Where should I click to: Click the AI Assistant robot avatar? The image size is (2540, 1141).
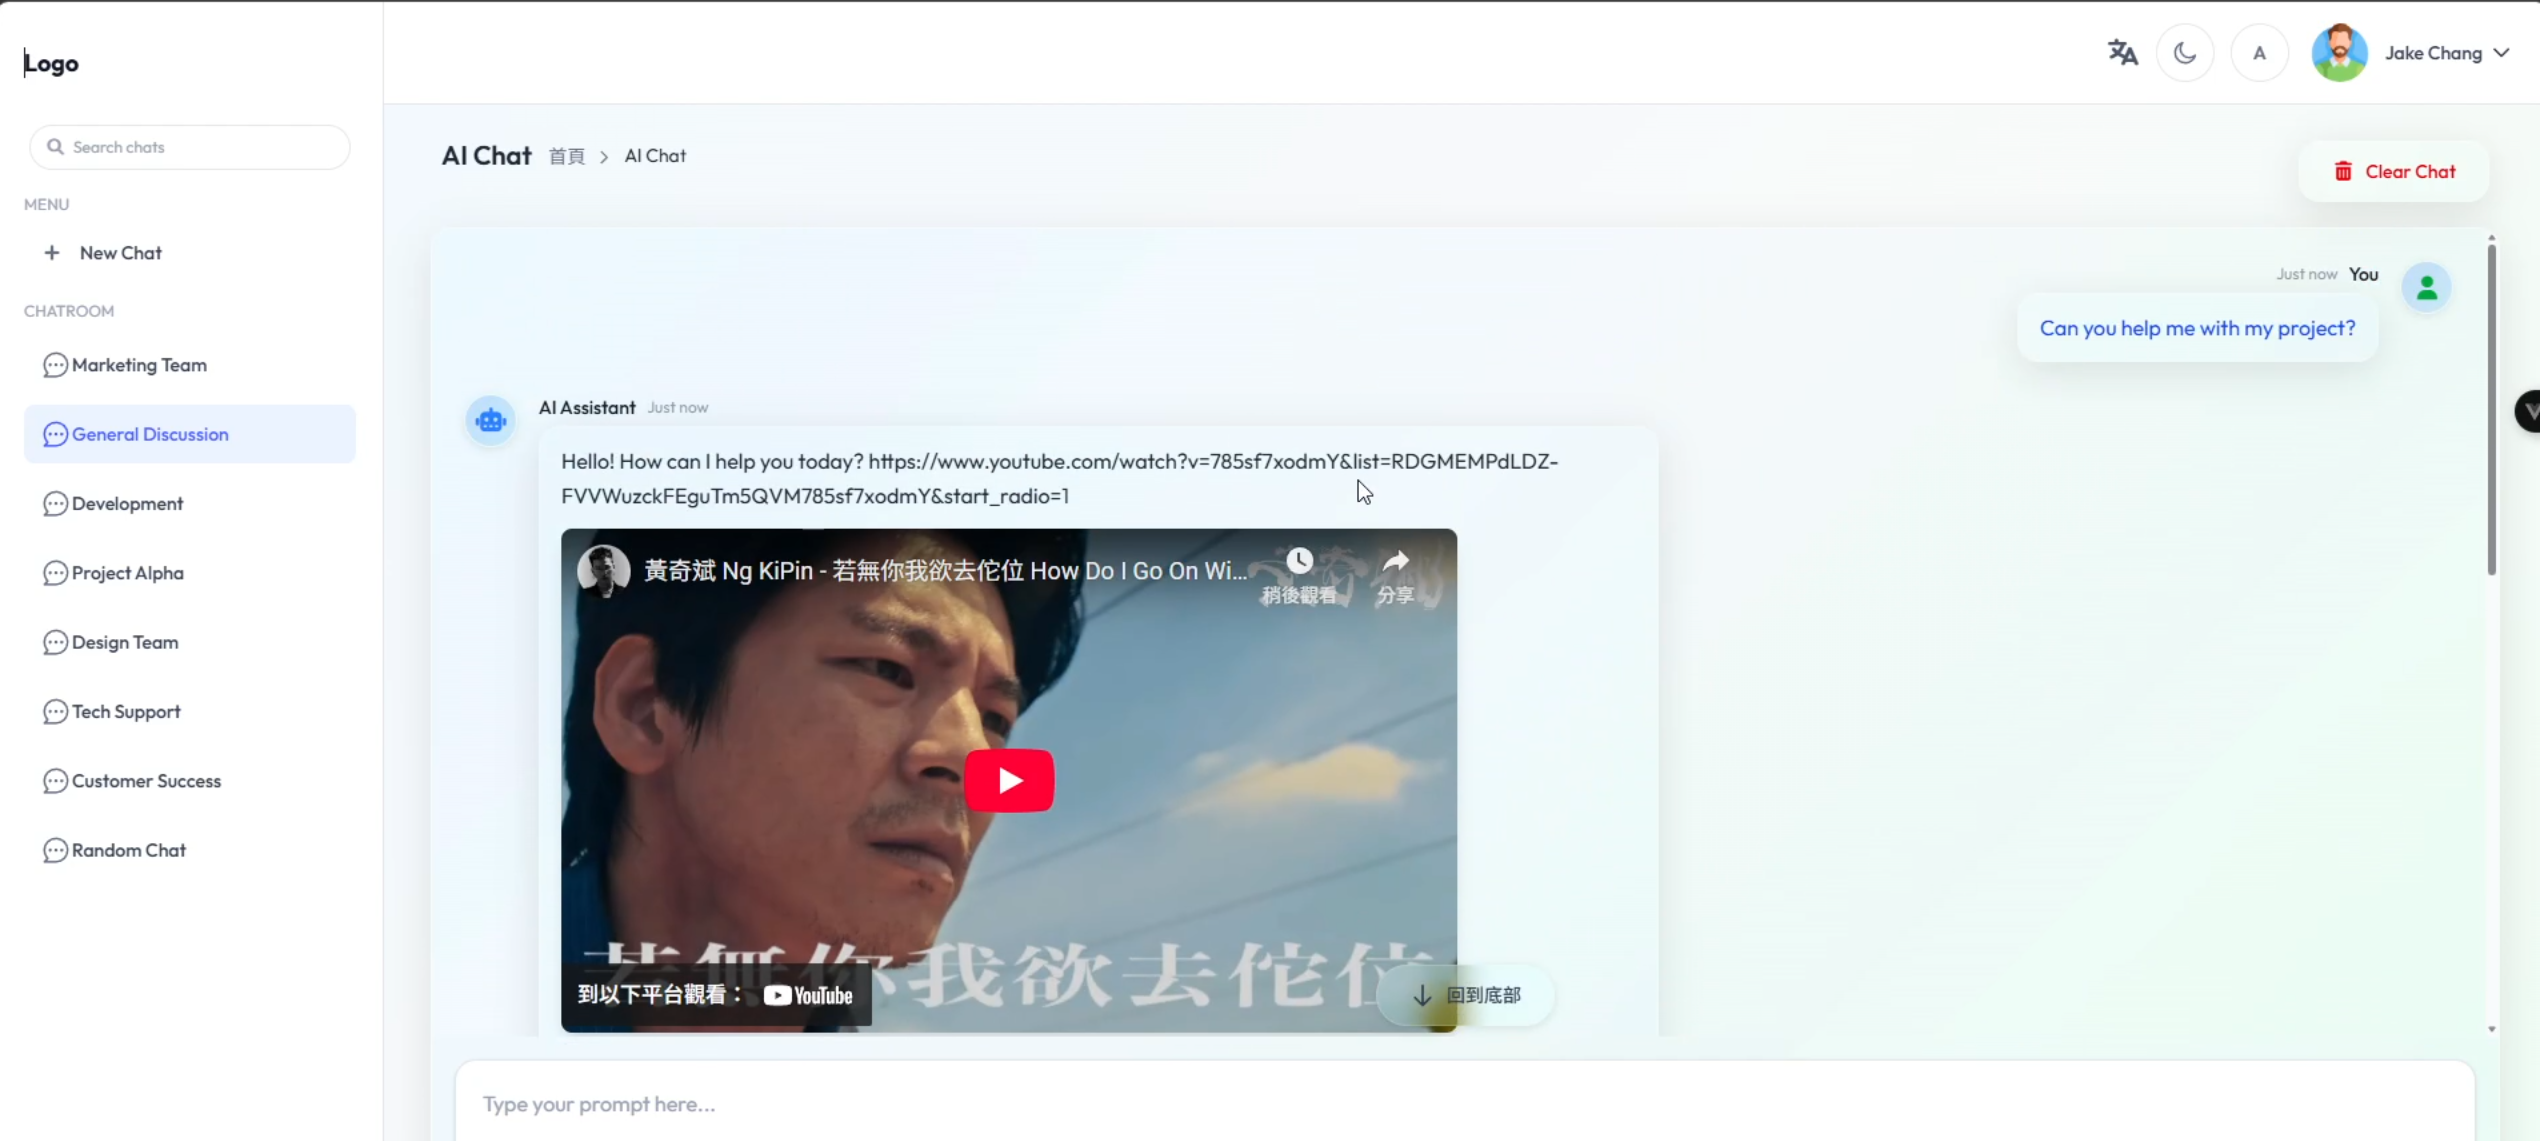(x=489, y=420)
